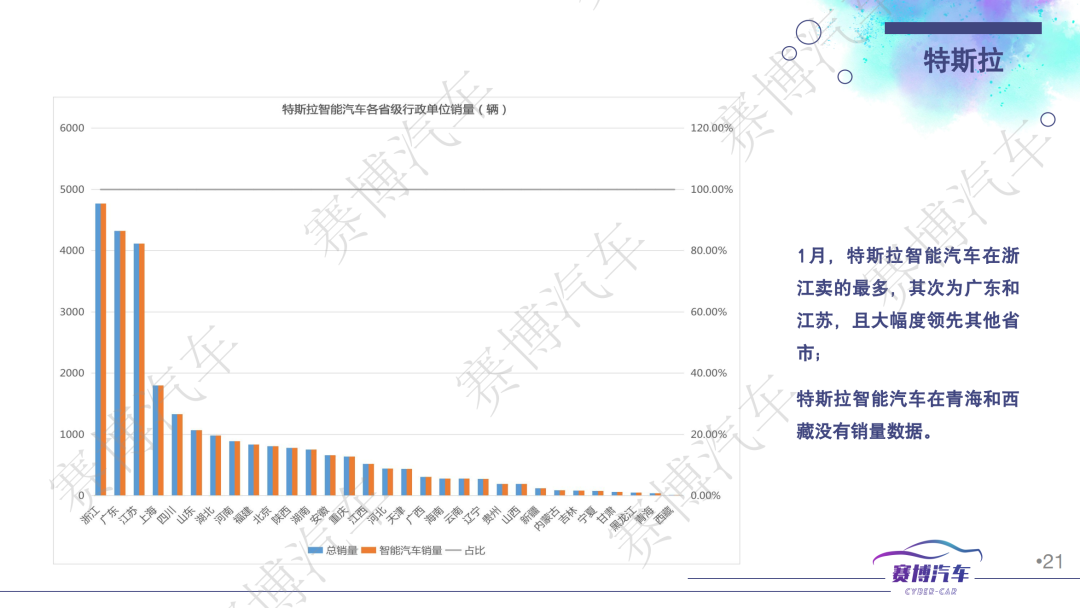Select the 陕西 axis label
The height and width of the screenshot is (608, 1080).
pos(282,515)
